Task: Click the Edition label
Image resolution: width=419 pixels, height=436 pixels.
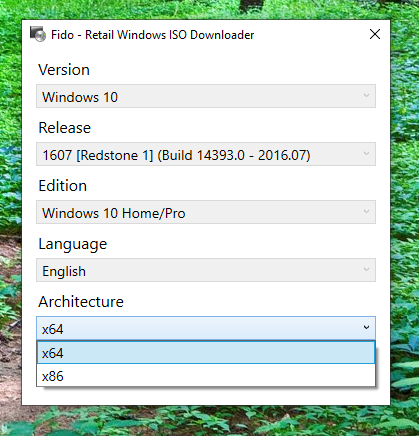Action: (63, 186)
